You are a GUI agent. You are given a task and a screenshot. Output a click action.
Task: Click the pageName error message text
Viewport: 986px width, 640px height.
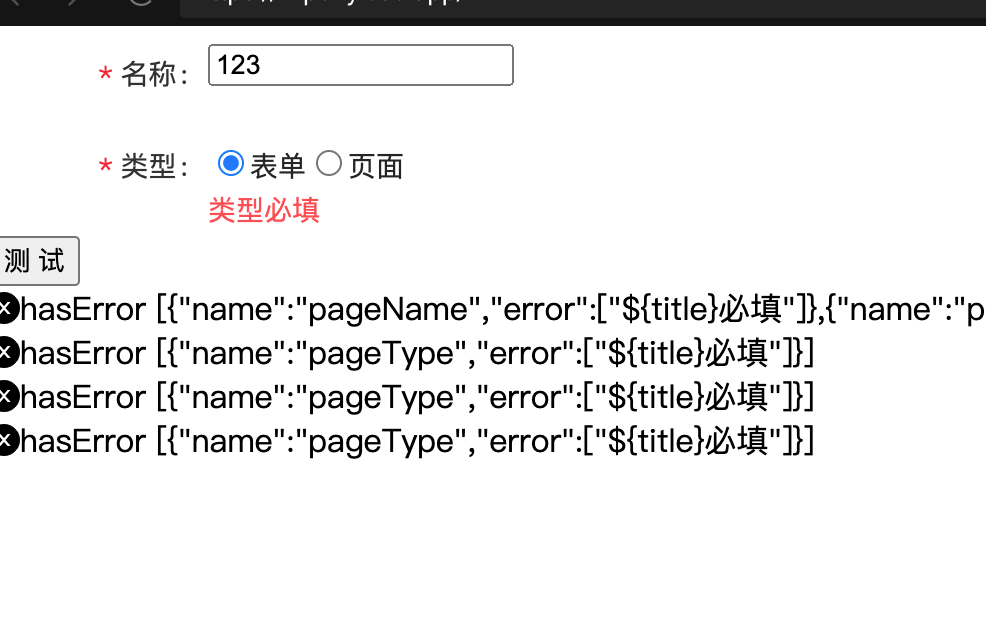pyautogui.click(x=500, y=308)
